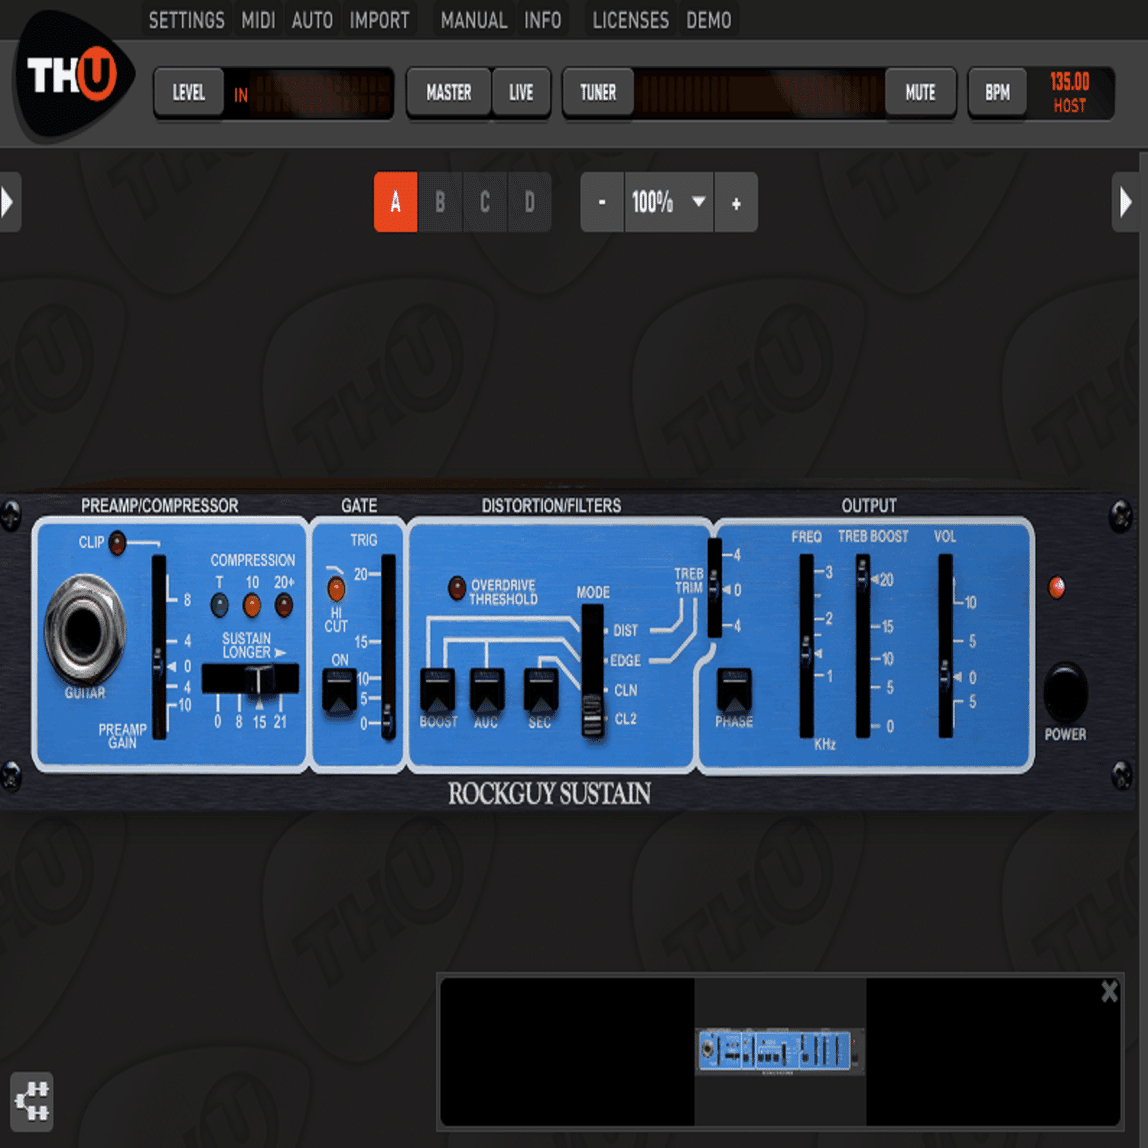
Task: Open the TUNER
Action: (x=598, y=92)
